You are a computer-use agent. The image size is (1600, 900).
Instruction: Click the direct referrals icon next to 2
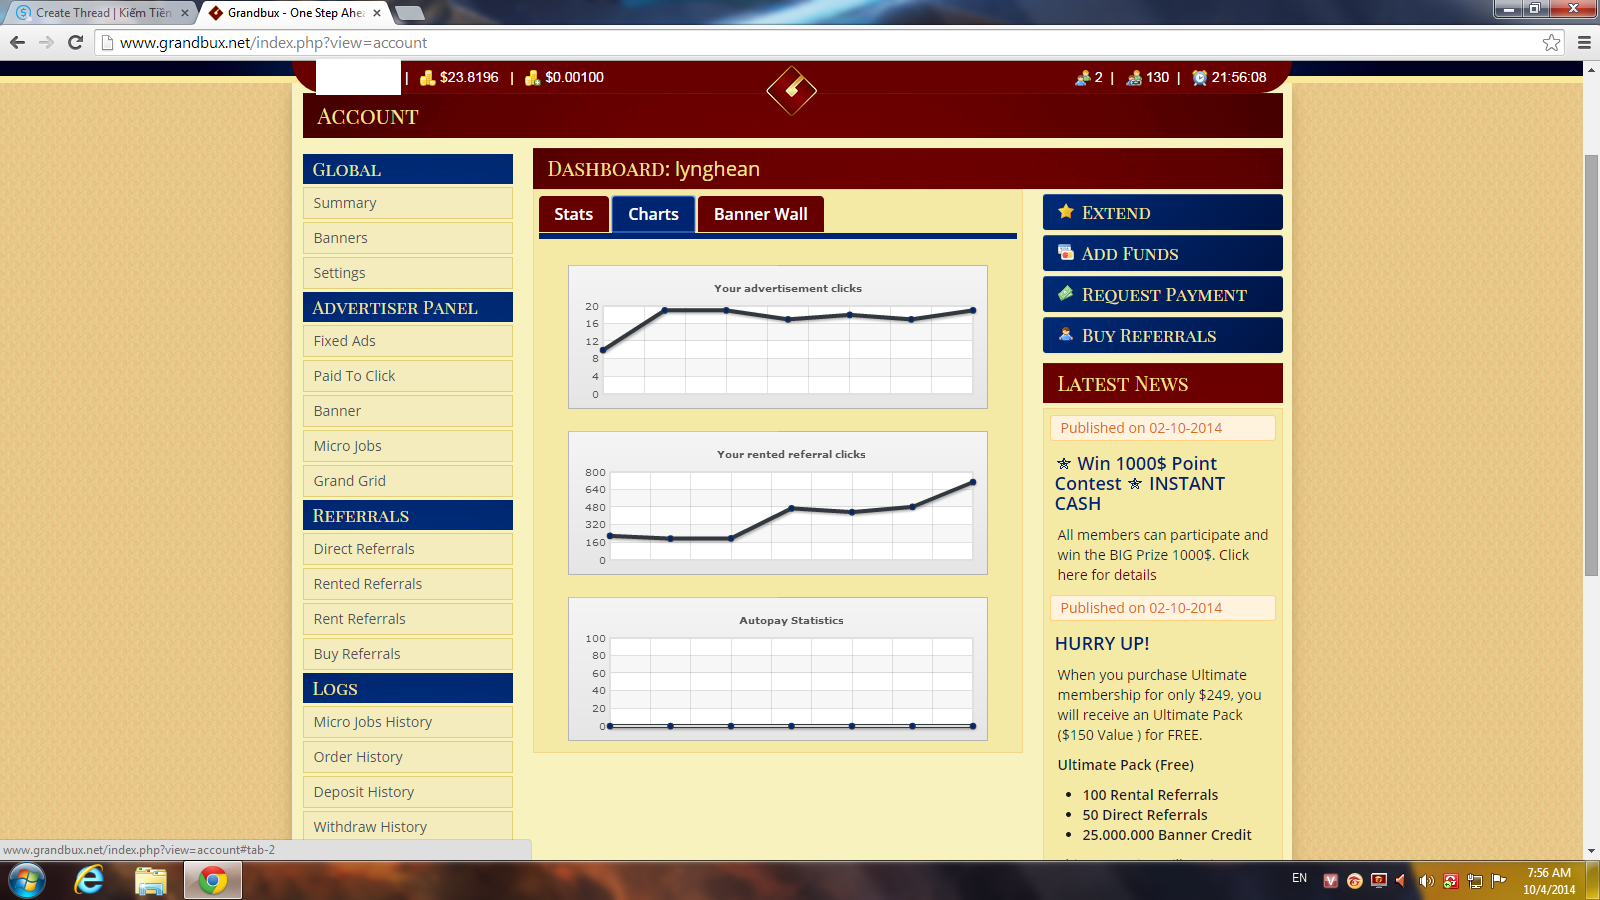pyautogui.click(x=1082, y=78)
